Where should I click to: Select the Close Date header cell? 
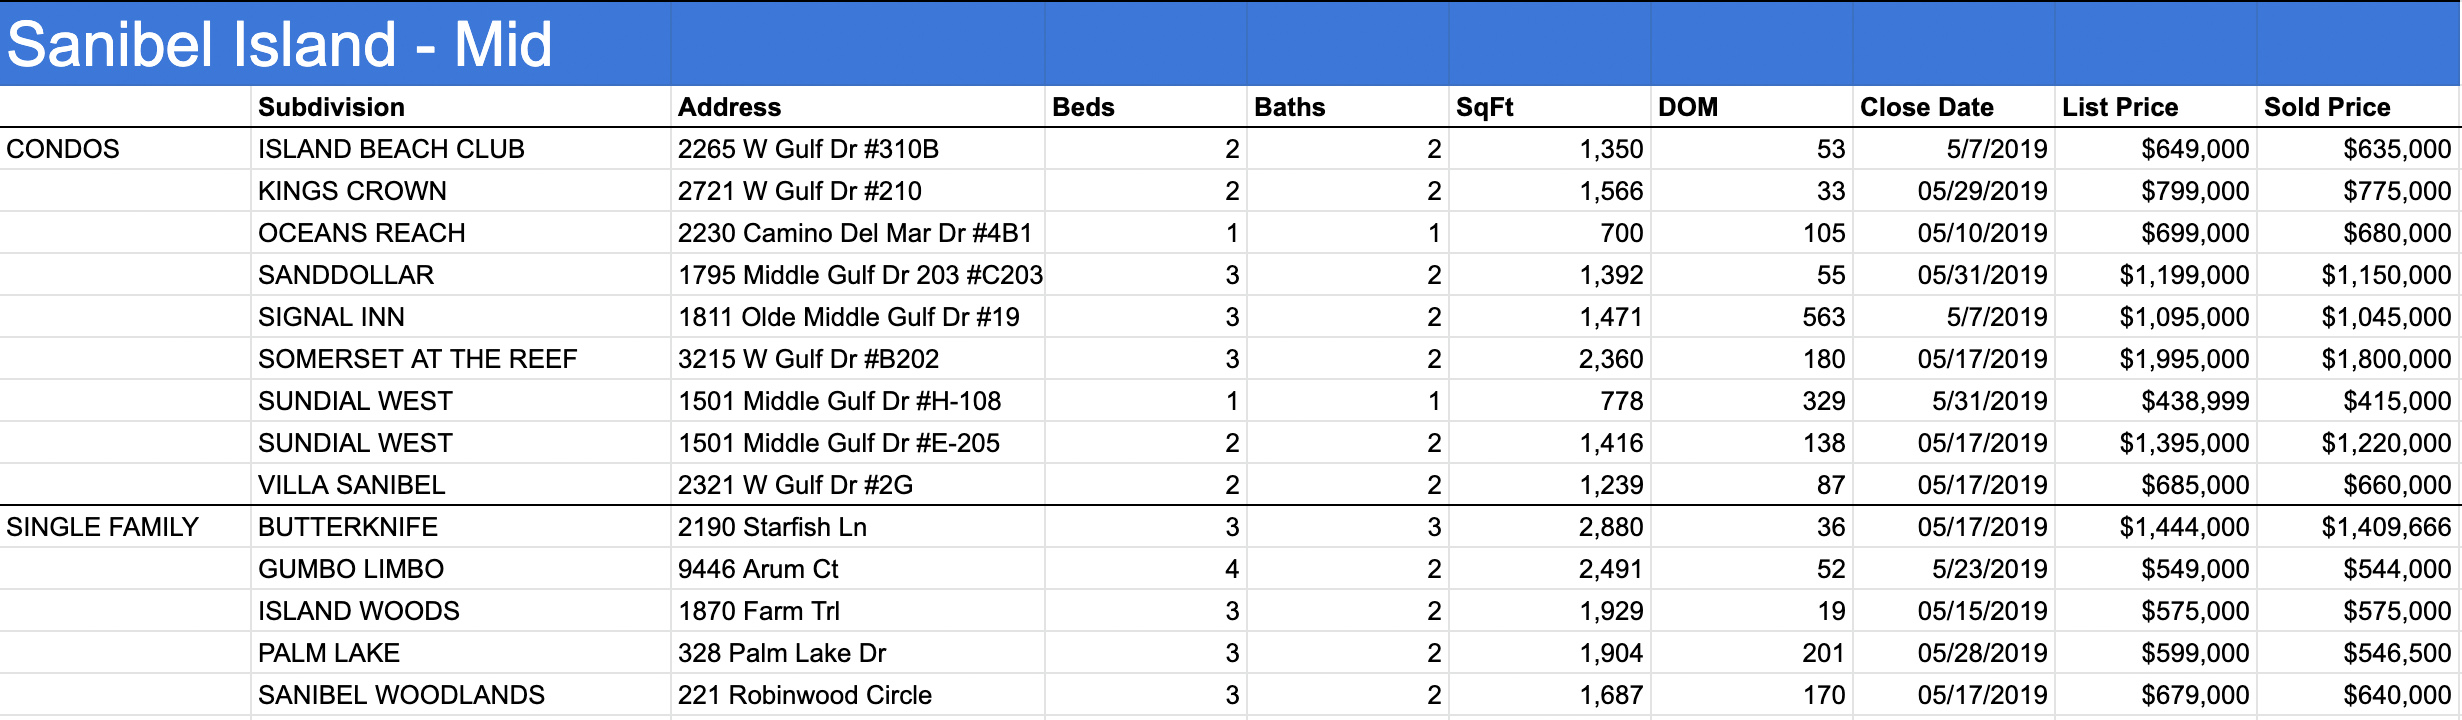1954,107
